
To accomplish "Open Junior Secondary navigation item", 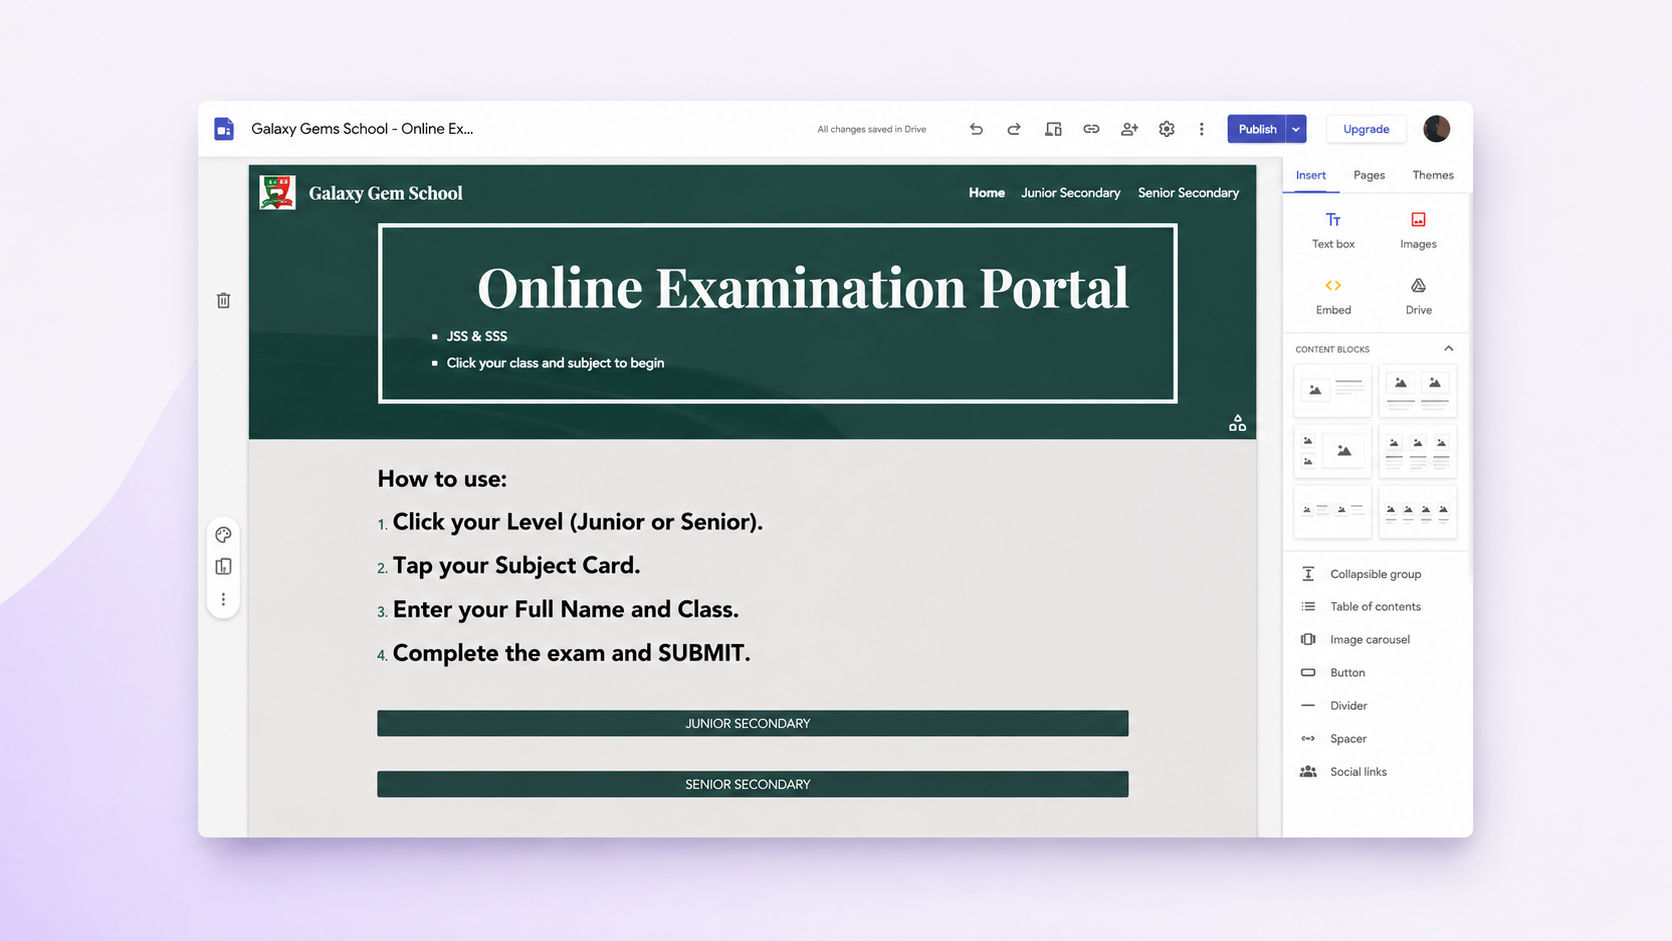I will pos(1070,193).
